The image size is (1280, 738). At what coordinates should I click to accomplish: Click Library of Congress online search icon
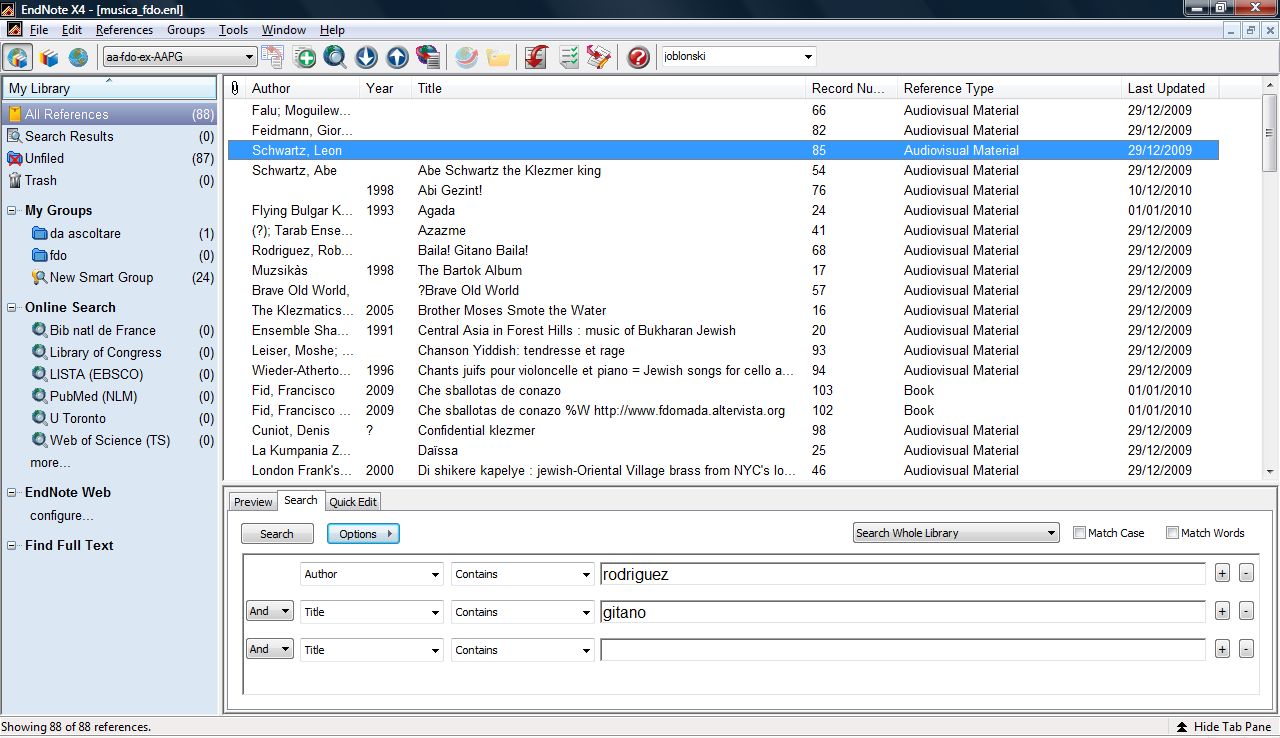pyautogui.click(x=39, y=352)
